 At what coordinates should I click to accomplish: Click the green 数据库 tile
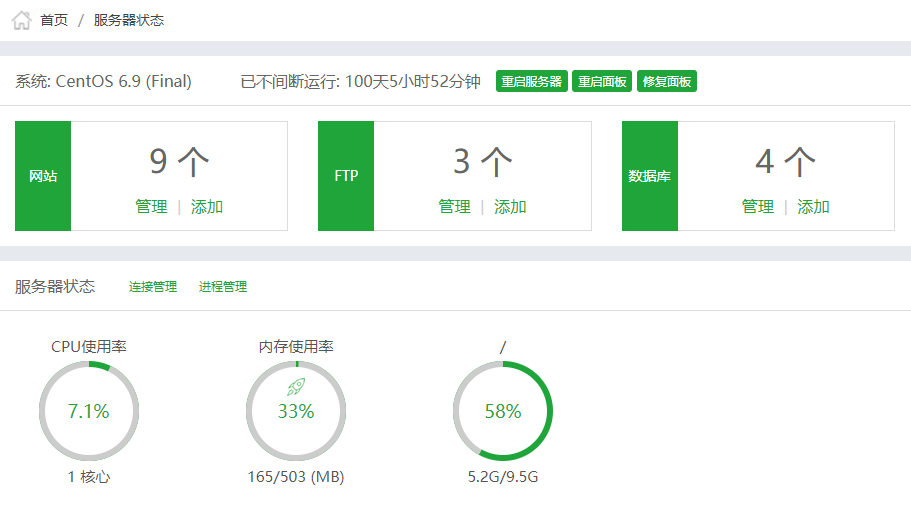pyautogui.click(x=649, y=176)
